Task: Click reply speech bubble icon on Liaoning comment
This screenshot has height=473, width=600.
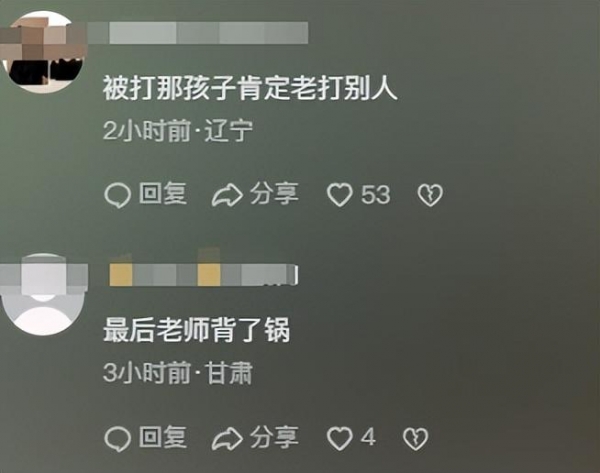Action: (117, 196)
